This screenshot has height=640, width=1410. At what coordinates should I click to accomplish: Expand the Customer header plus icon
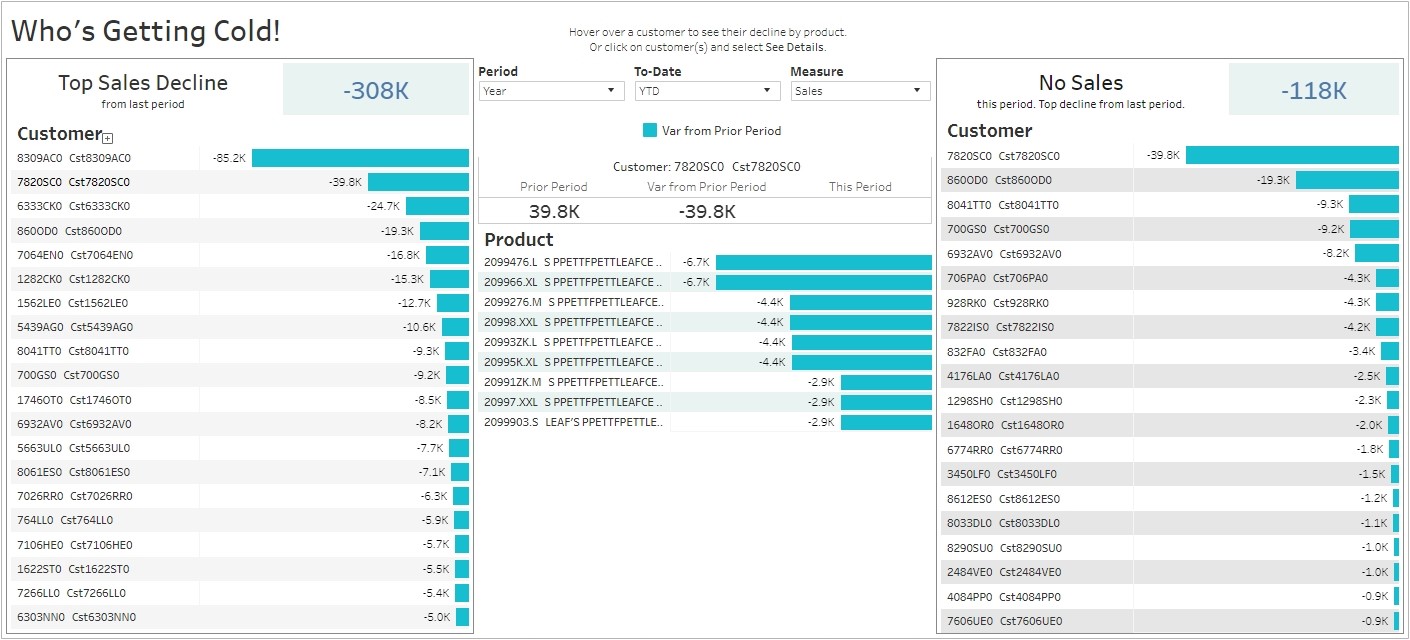click(x=108, y=138)
